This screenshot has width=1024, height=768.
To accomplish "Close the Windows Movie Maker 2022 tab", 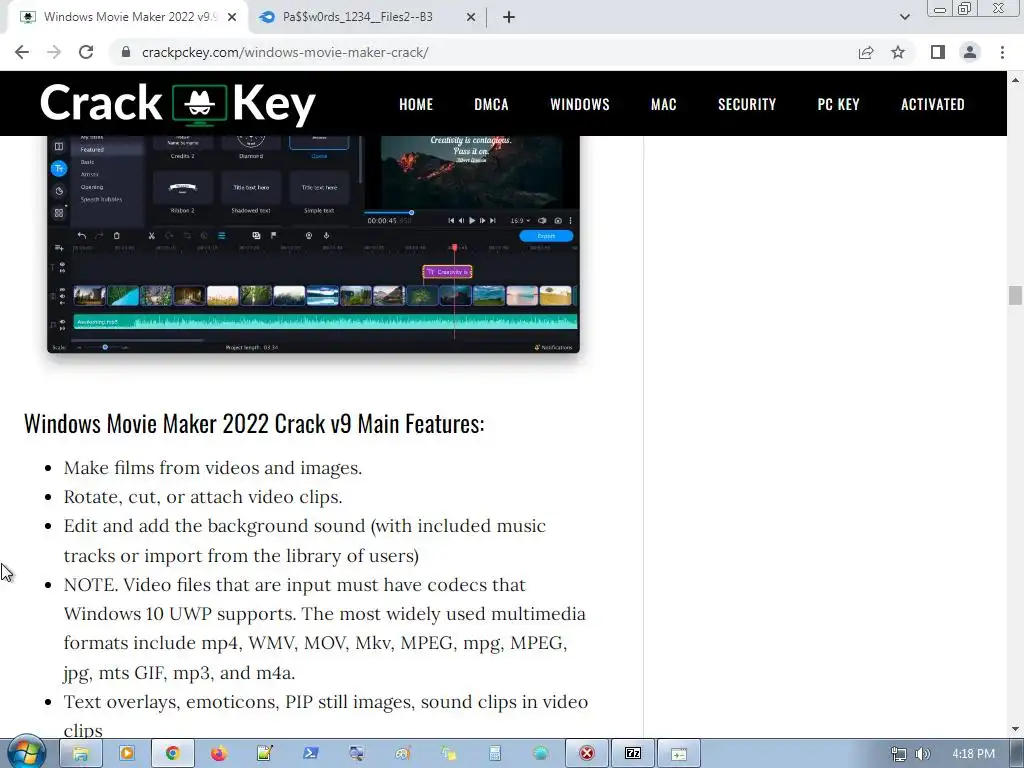I will [232, 17].
